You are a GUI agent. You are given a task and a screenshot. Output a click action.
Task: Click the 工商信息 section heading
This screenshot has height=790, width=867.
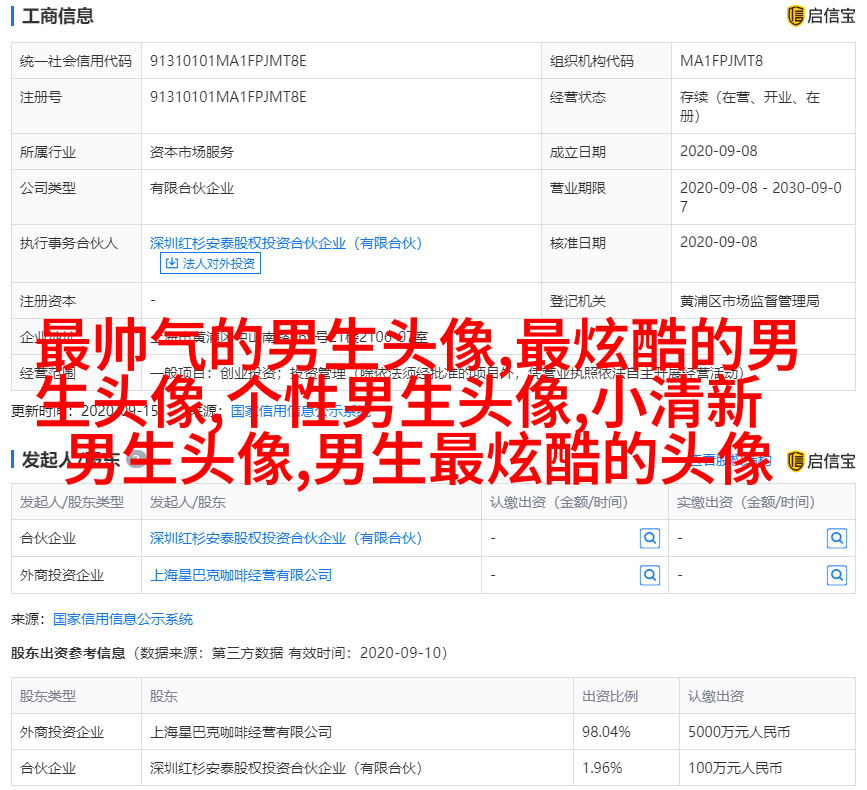click(x=58, y=16)
